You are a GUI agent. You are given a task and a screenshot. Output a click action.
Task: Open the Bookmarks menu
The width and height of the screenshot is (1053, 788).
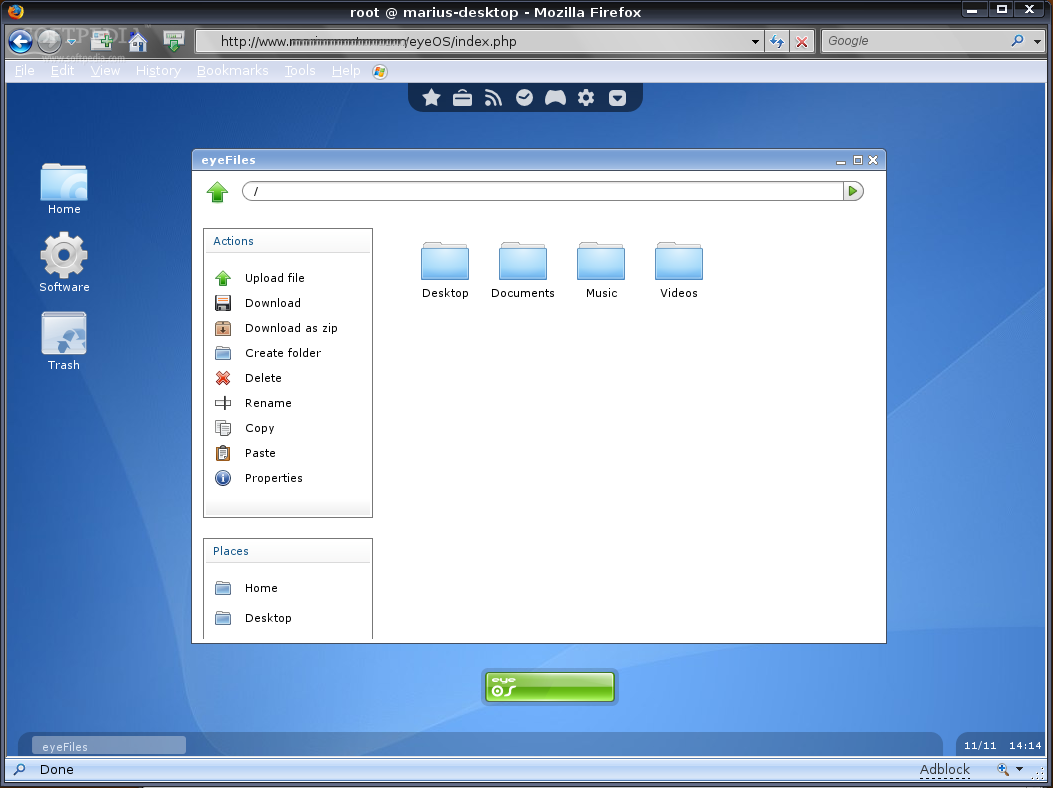tap(232, 71)
